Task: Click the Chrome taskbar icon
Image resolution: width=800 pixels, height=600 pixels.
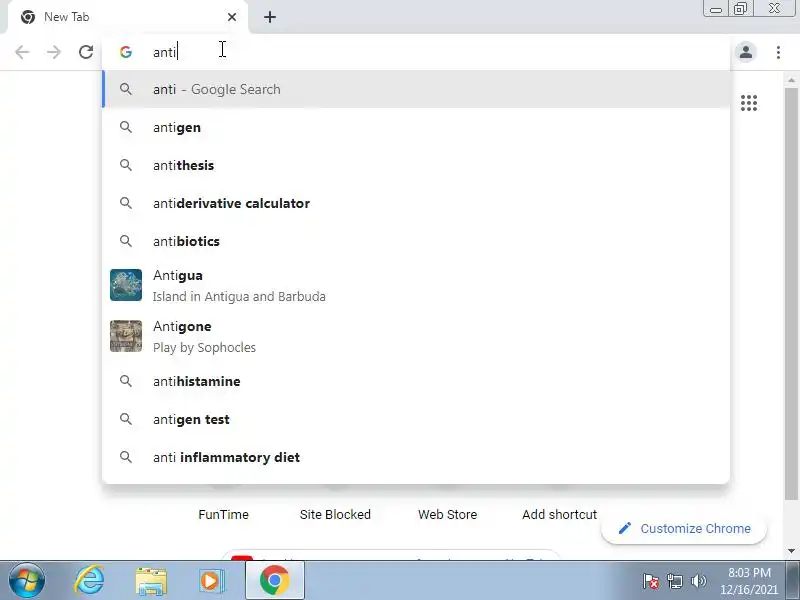Action: coord(274,581)
